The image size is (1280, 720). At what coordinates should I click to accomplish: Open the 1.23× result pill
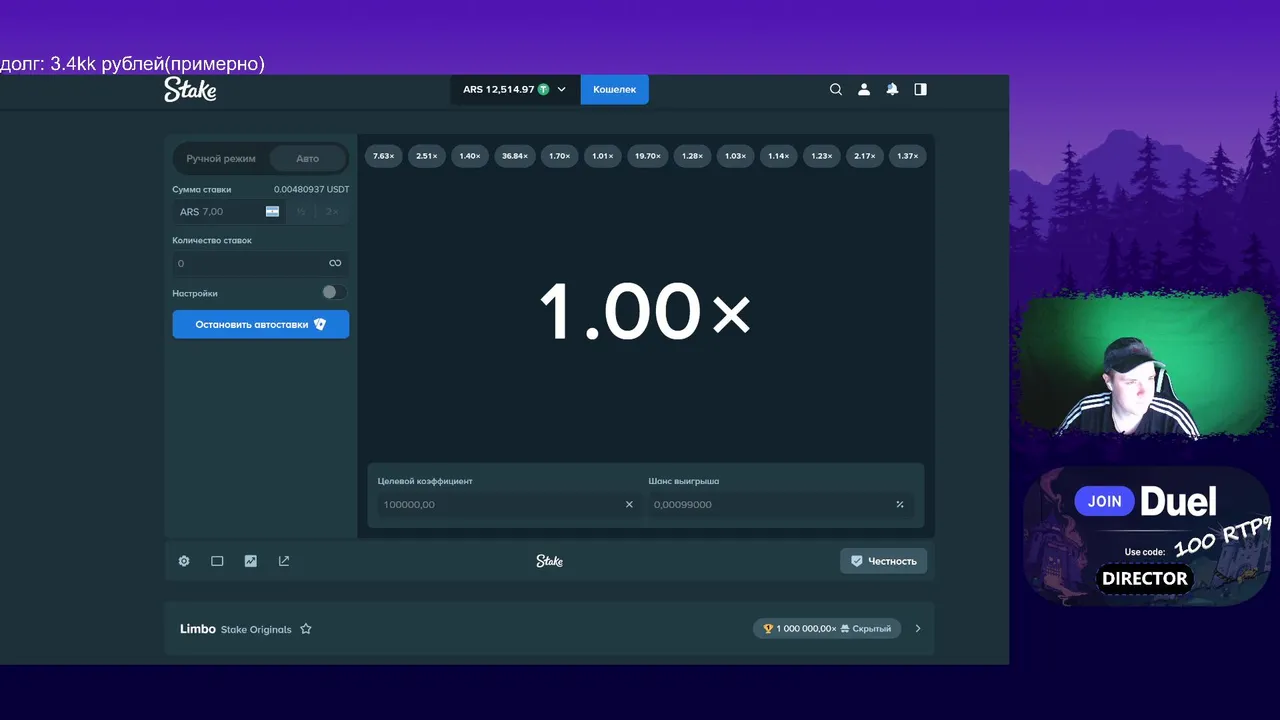click(x=822, y=156)
